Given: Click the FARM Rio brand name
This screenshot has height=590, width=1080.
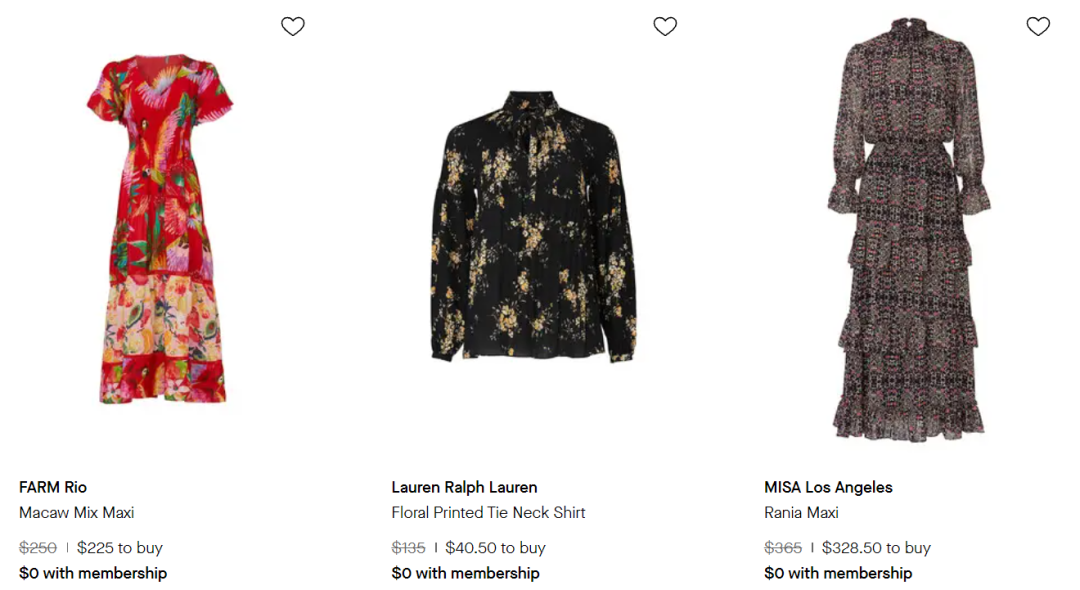Looking at the screenshot, I should click(53, 487).
